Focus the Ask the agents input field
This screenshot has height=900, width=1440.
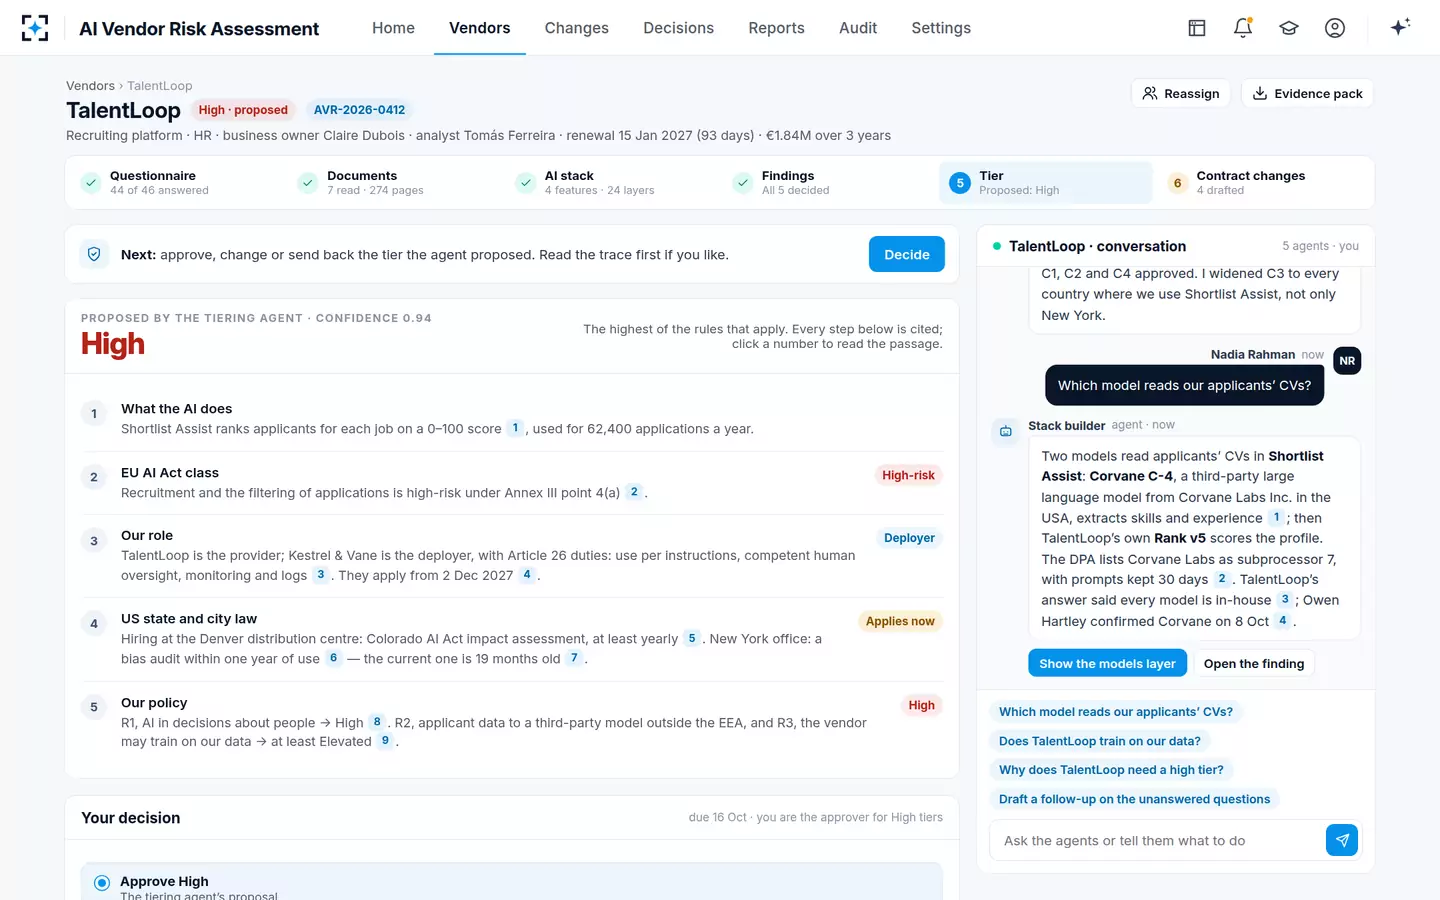pos(1159,840)
